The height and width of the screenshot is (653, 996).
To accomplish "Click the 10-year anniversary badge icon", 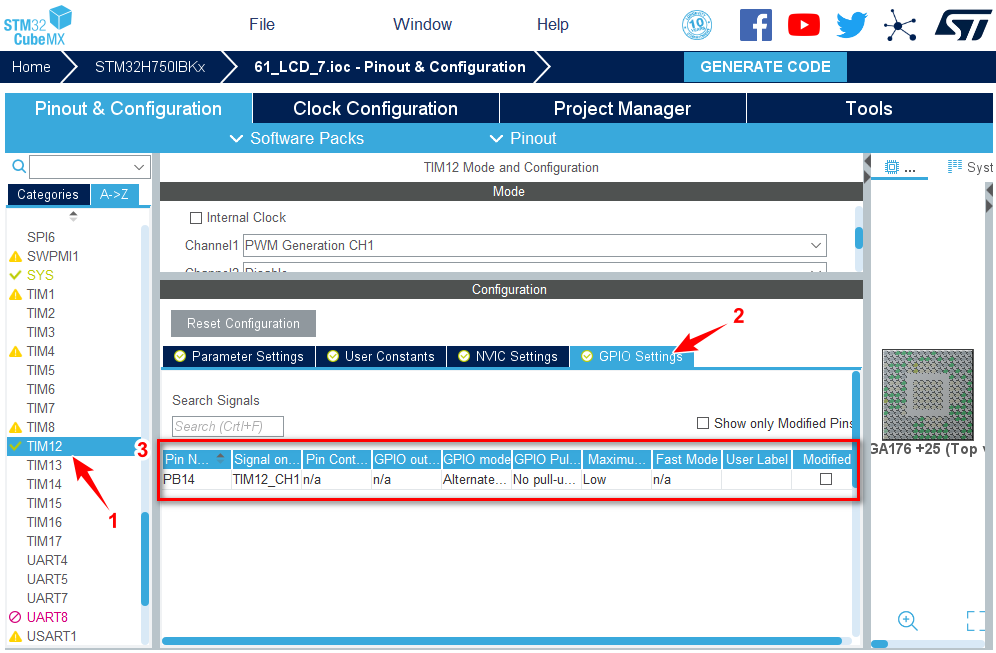I will point(697,25).
